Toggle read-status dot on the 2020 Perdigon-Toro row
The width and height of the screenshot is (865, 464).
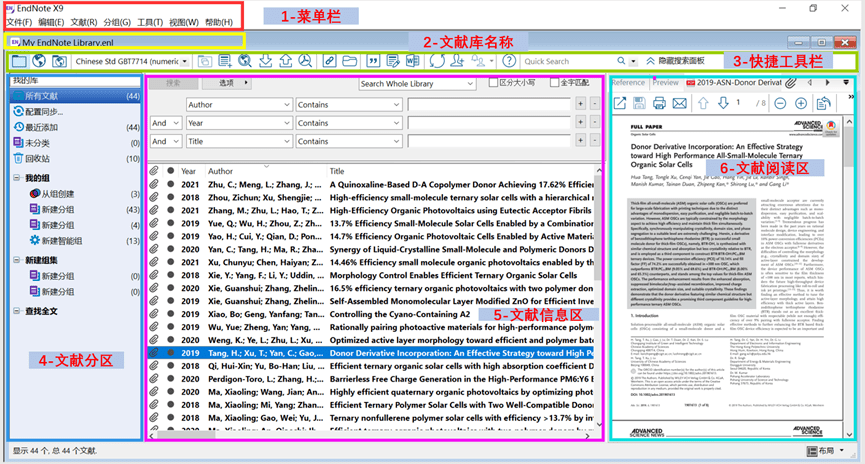coord(171,378)
